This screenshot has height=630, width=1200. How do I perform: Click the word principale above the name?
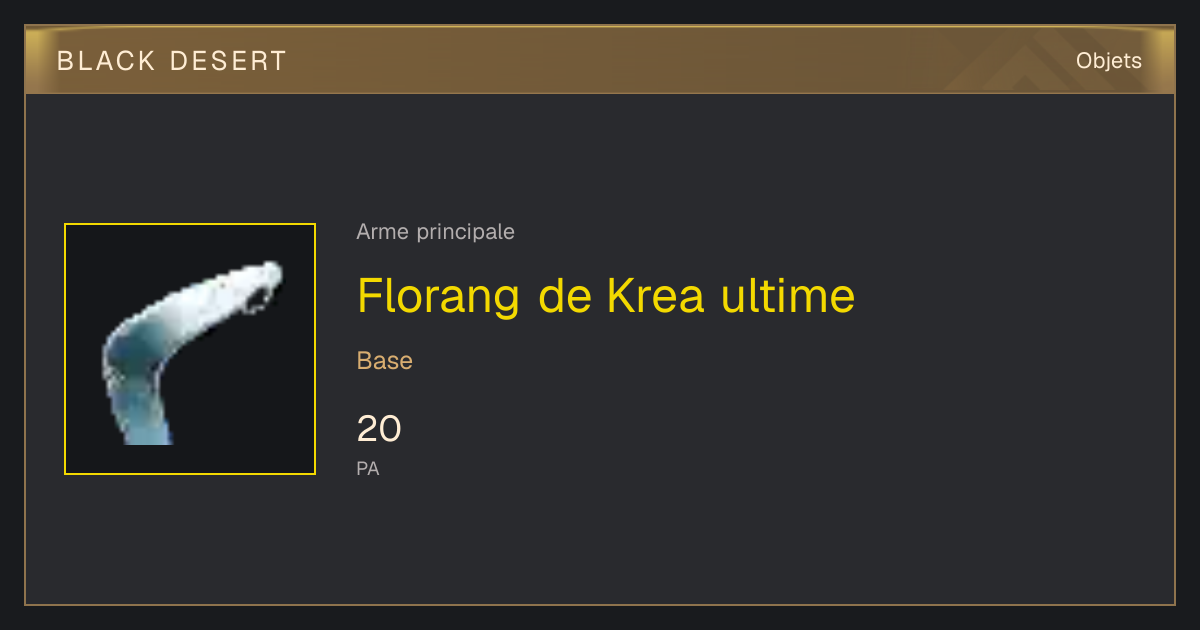(466, 233)
